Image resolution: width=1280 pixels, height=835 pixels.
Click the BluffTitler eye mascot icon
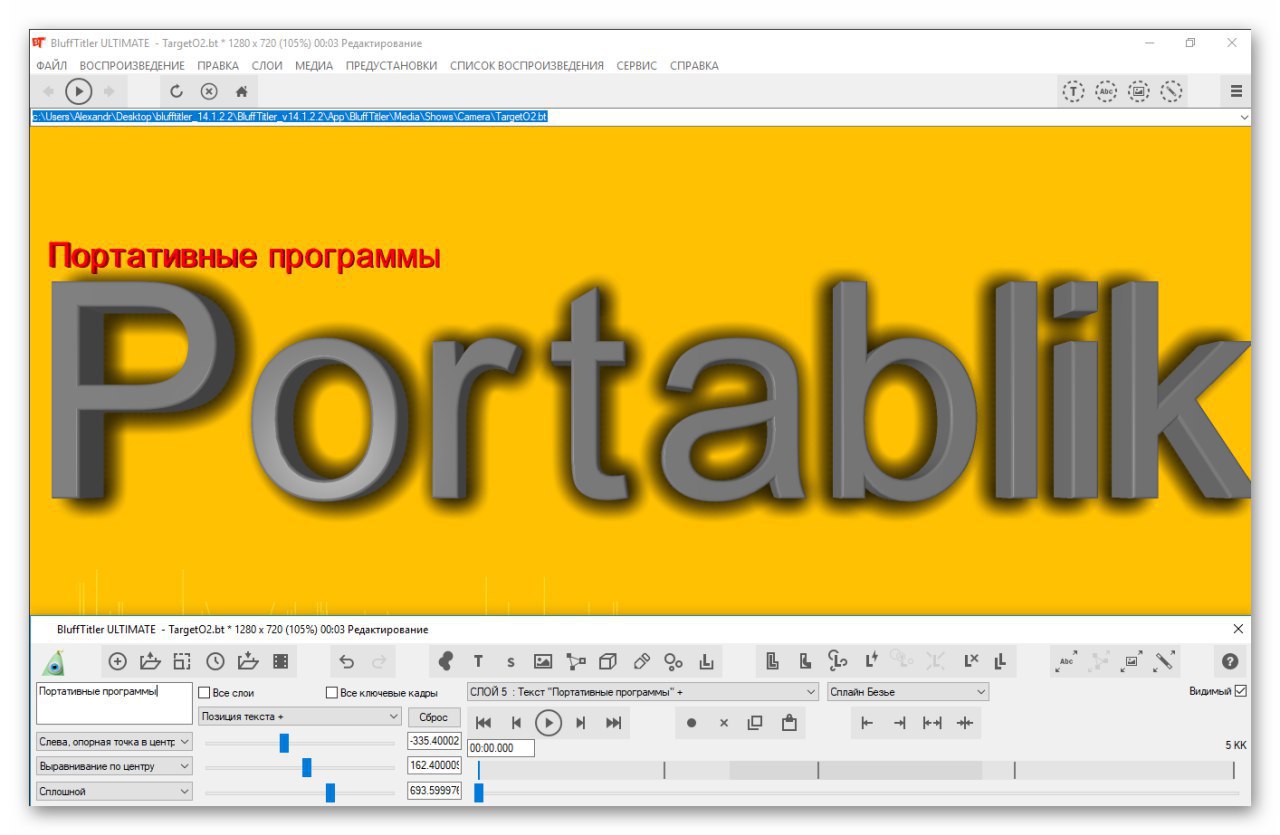point(54,661)
